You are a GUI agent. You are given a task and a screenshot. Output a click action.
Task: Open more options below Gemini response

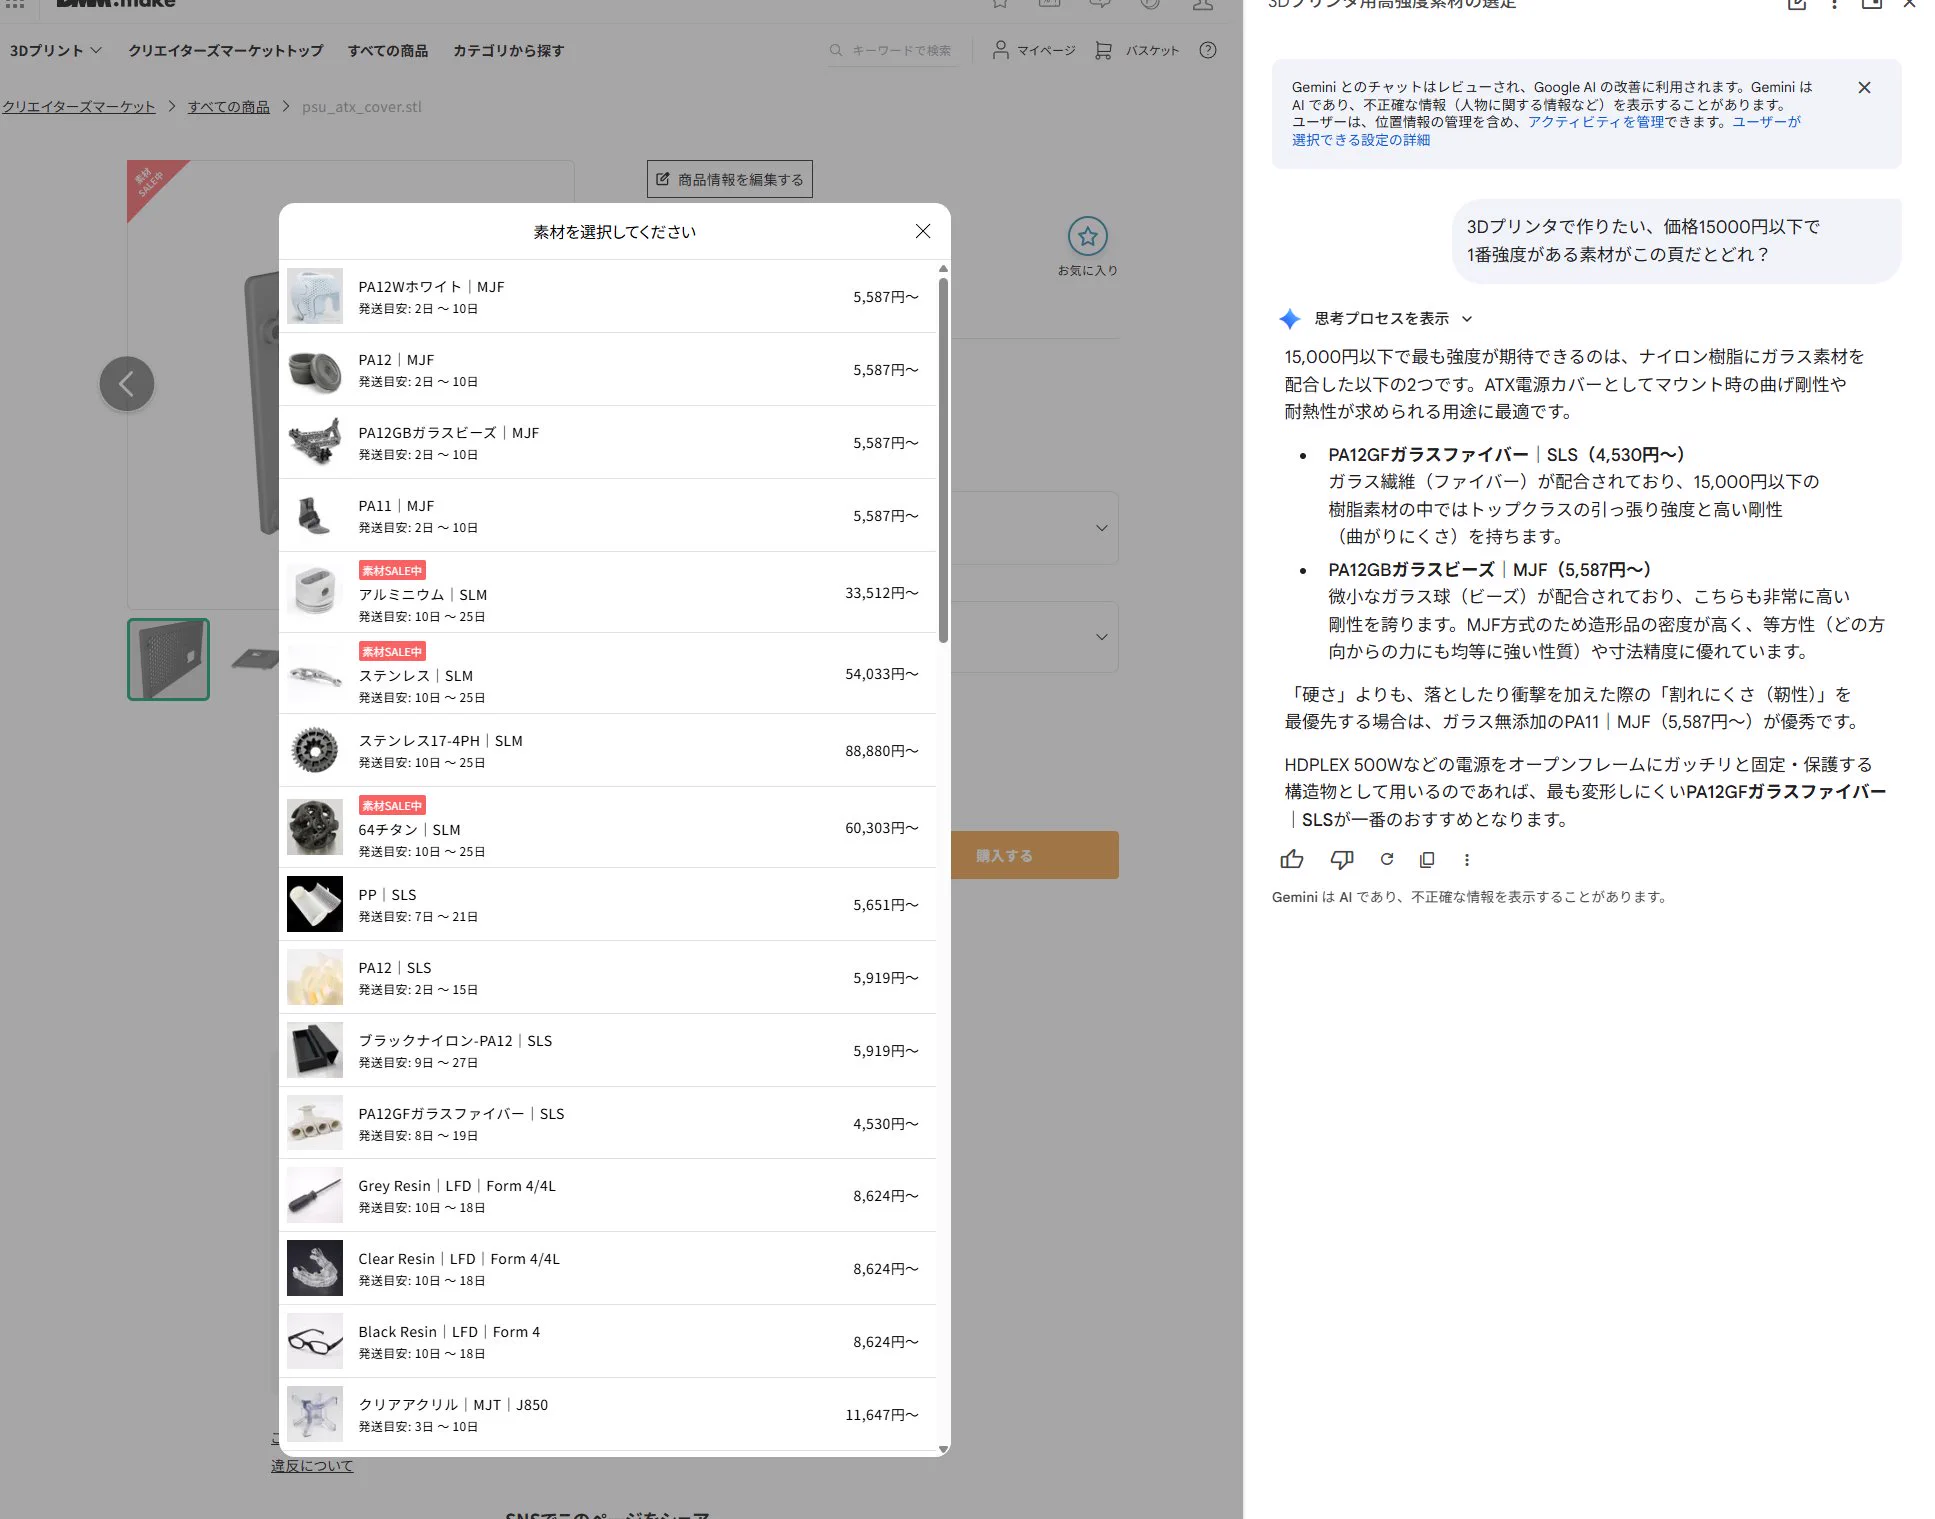click(1467, 859)
